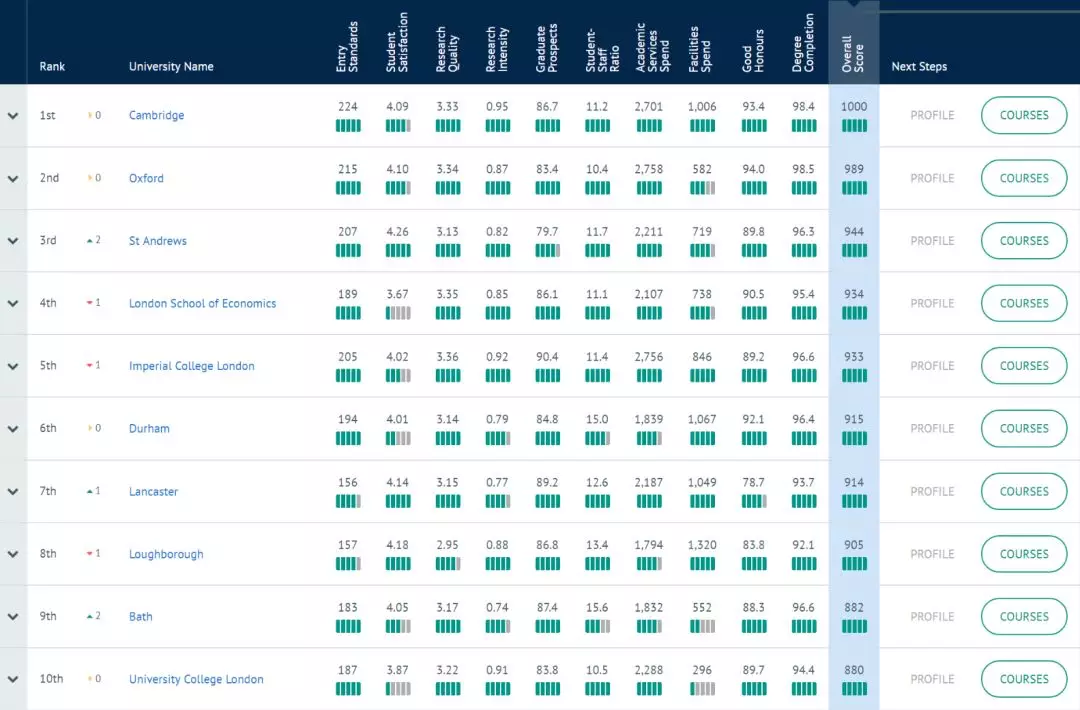This screenshot has height=710, width=1080.
Task: View courses for Oxford
Action: click(1024, 178)
